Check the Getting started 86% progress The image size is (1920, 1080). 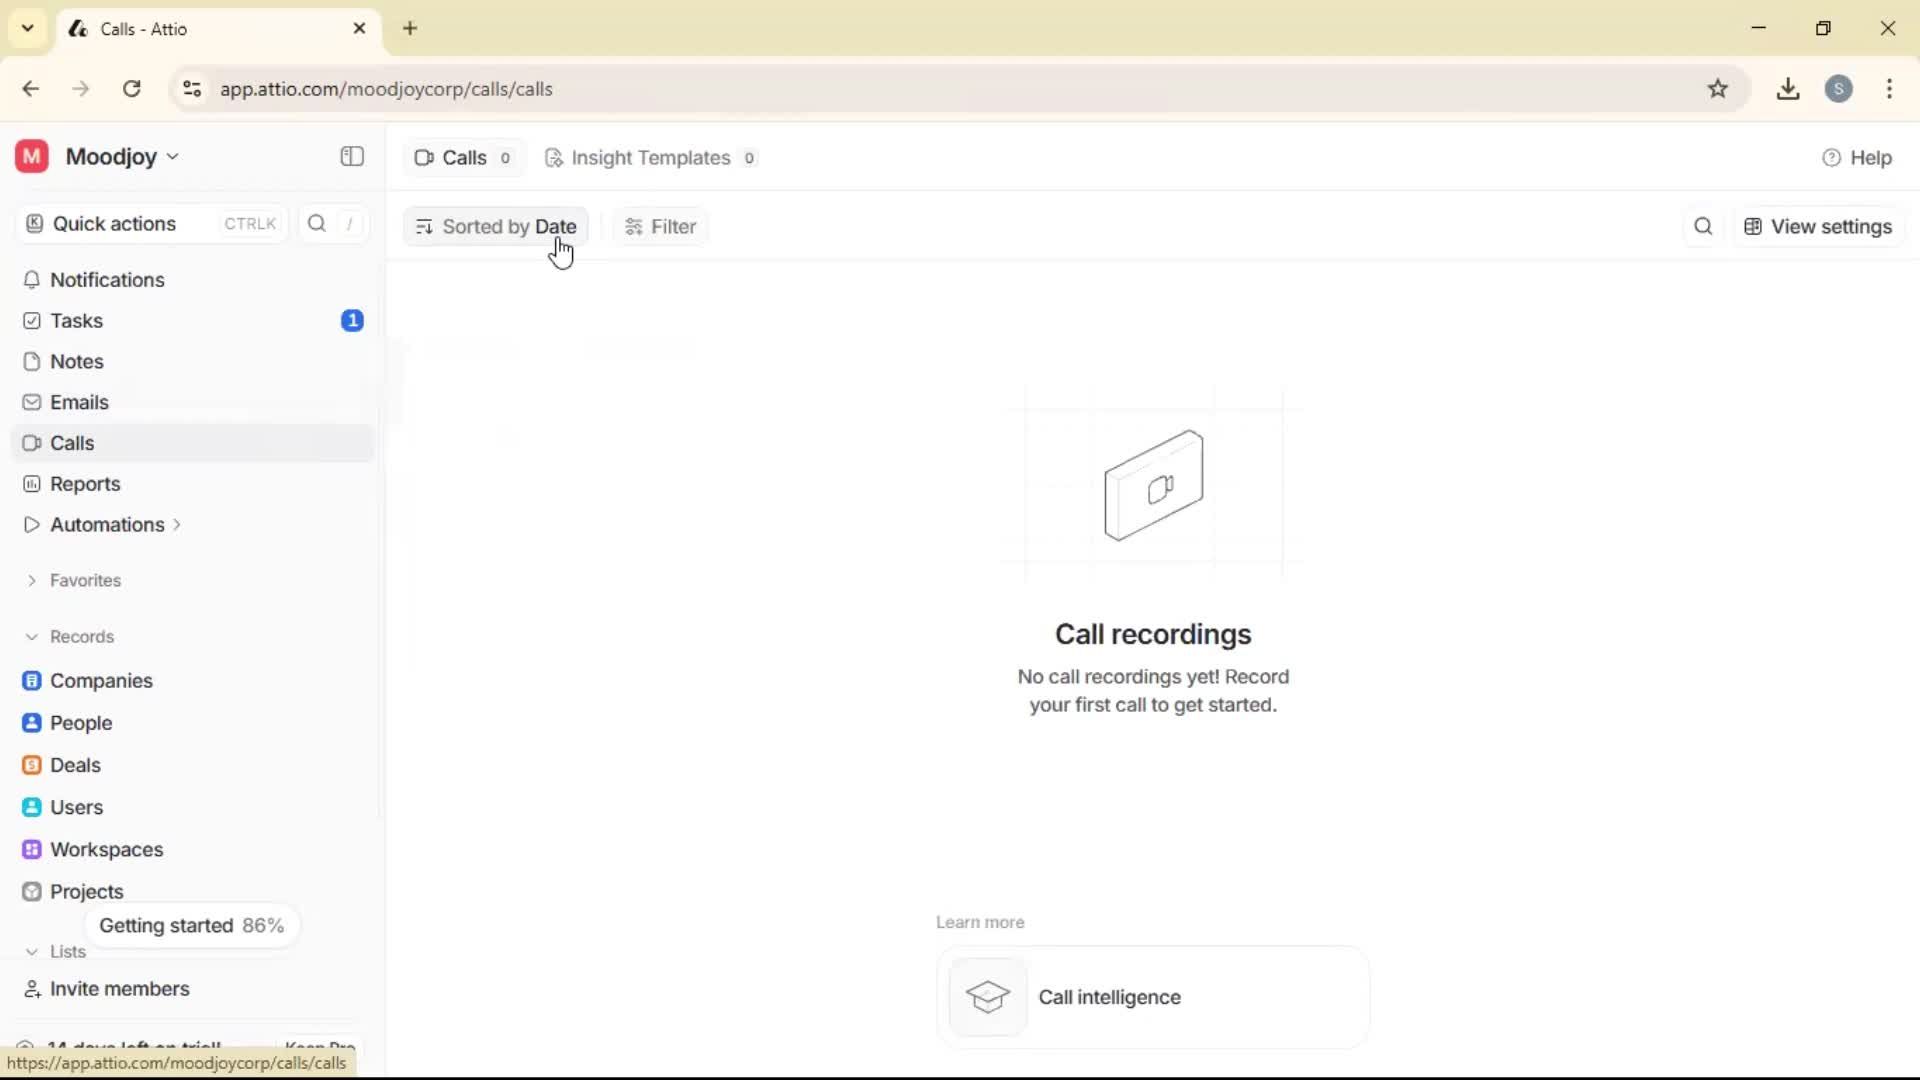pos(192,925)
